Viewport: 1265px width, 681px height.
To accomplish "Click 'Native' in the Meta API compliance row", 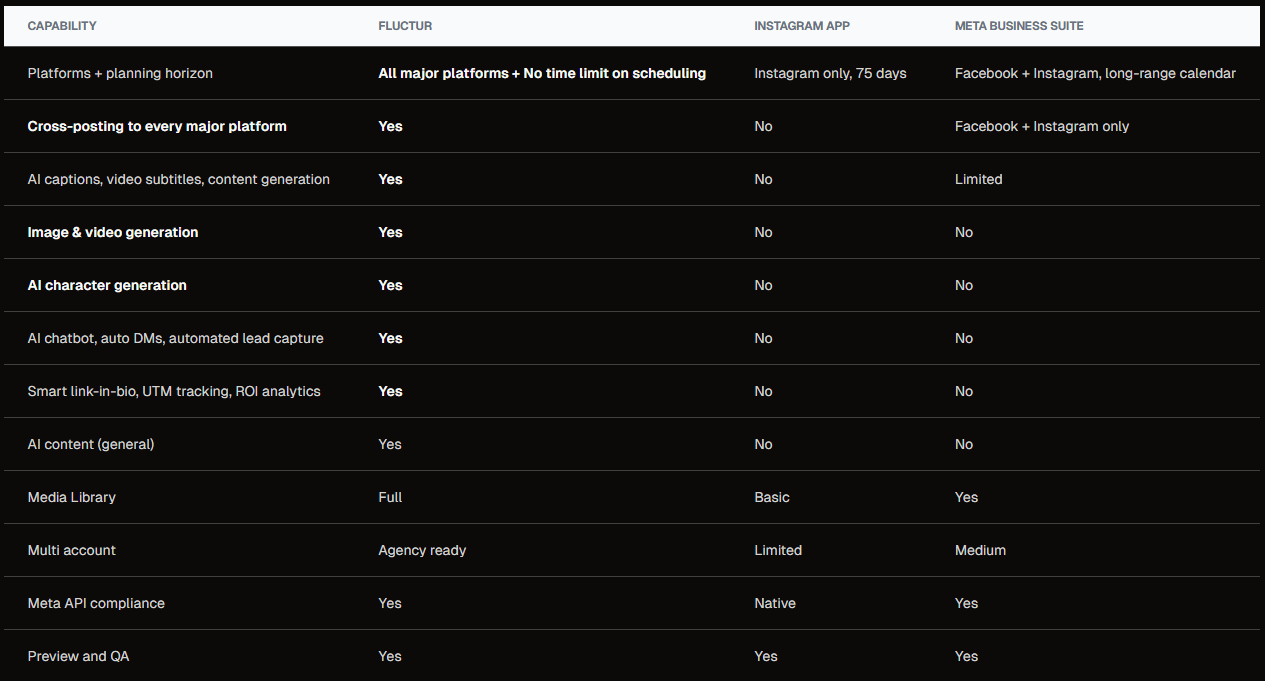I will (775, 603).
